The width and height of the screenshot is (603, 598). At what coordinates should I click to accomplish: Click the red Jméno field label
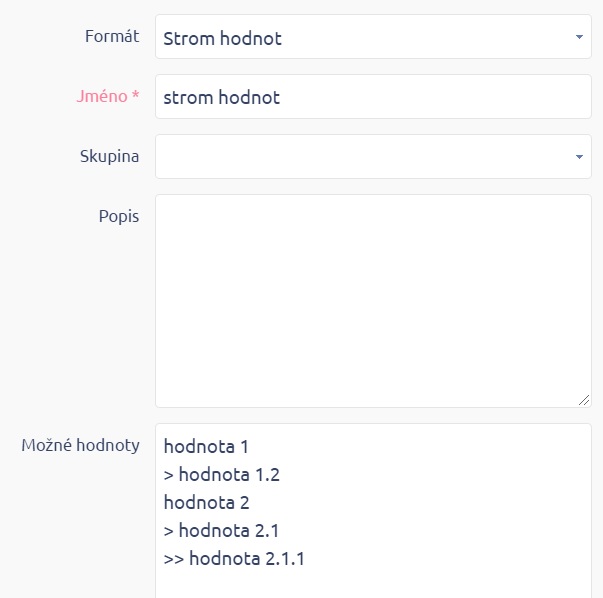pyautogui.click(x=101, y=96)
